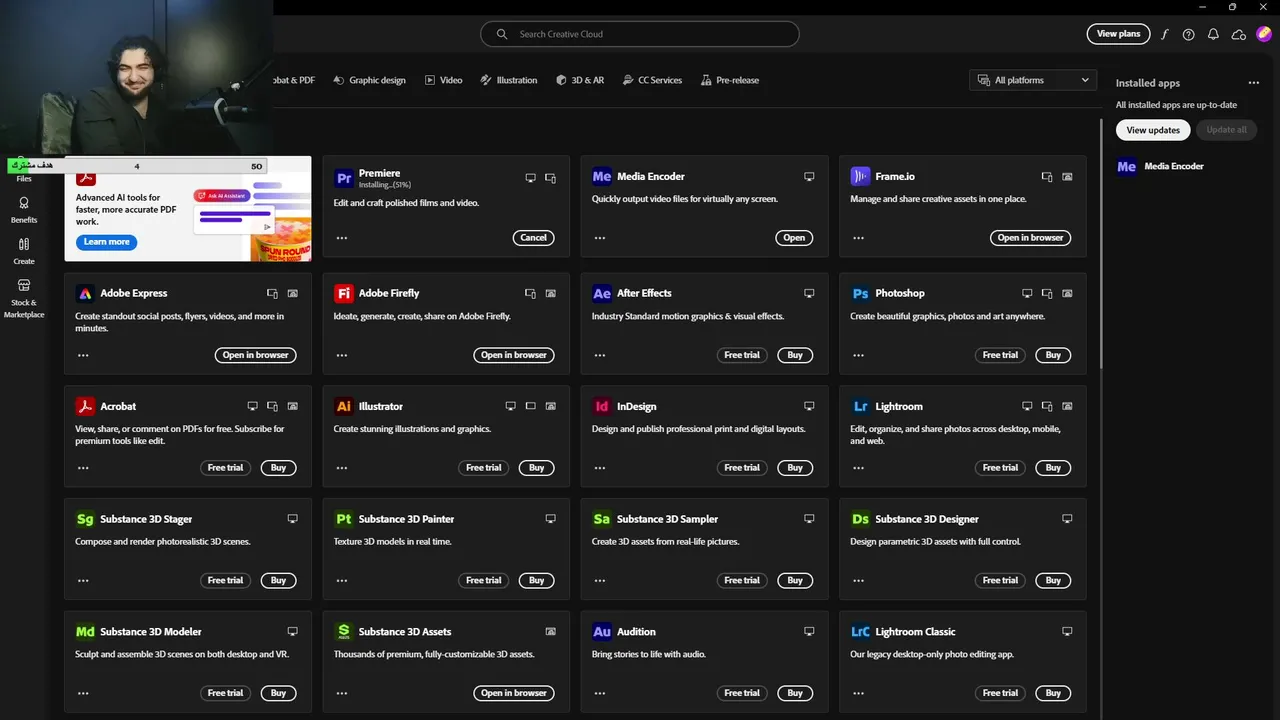
Task: Open the user profile avatar
Action: tap(1263, 34)
